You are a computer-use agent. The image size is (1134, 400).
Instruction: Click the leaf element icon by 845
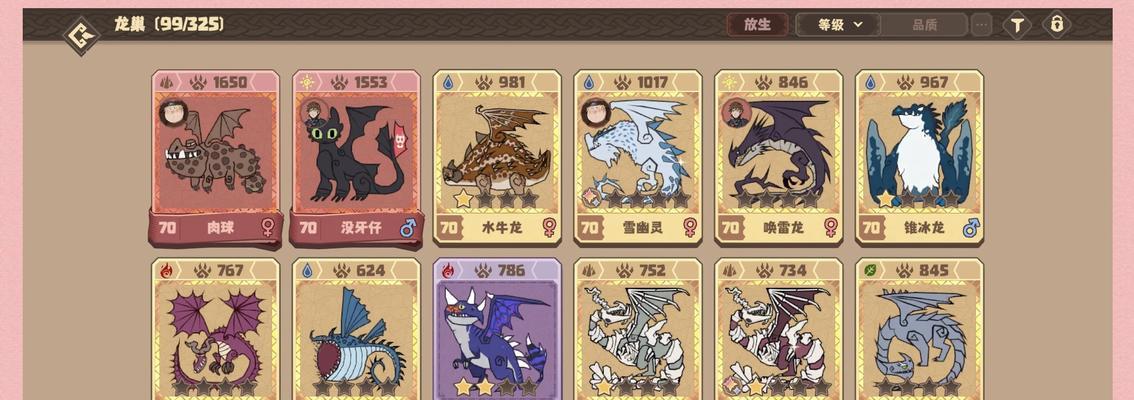(x=871, y=270)
